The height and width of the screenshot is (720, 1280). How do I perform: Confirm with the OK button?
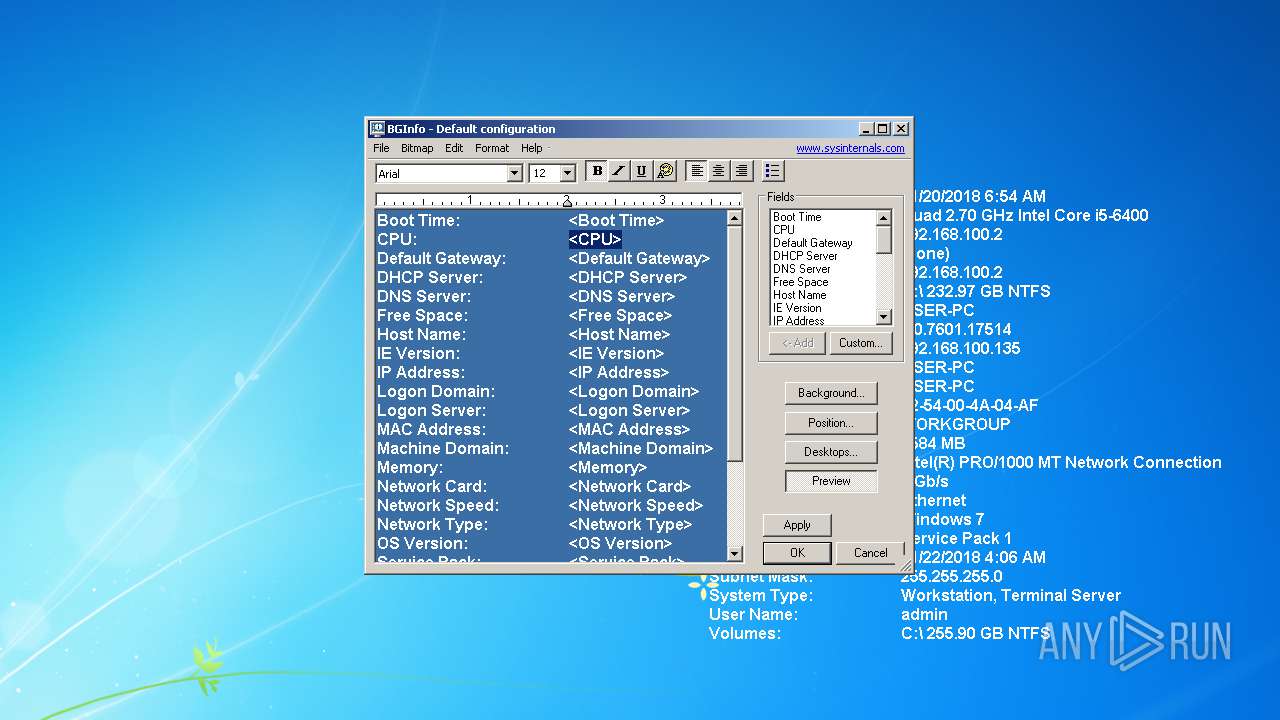click(797, 552)
